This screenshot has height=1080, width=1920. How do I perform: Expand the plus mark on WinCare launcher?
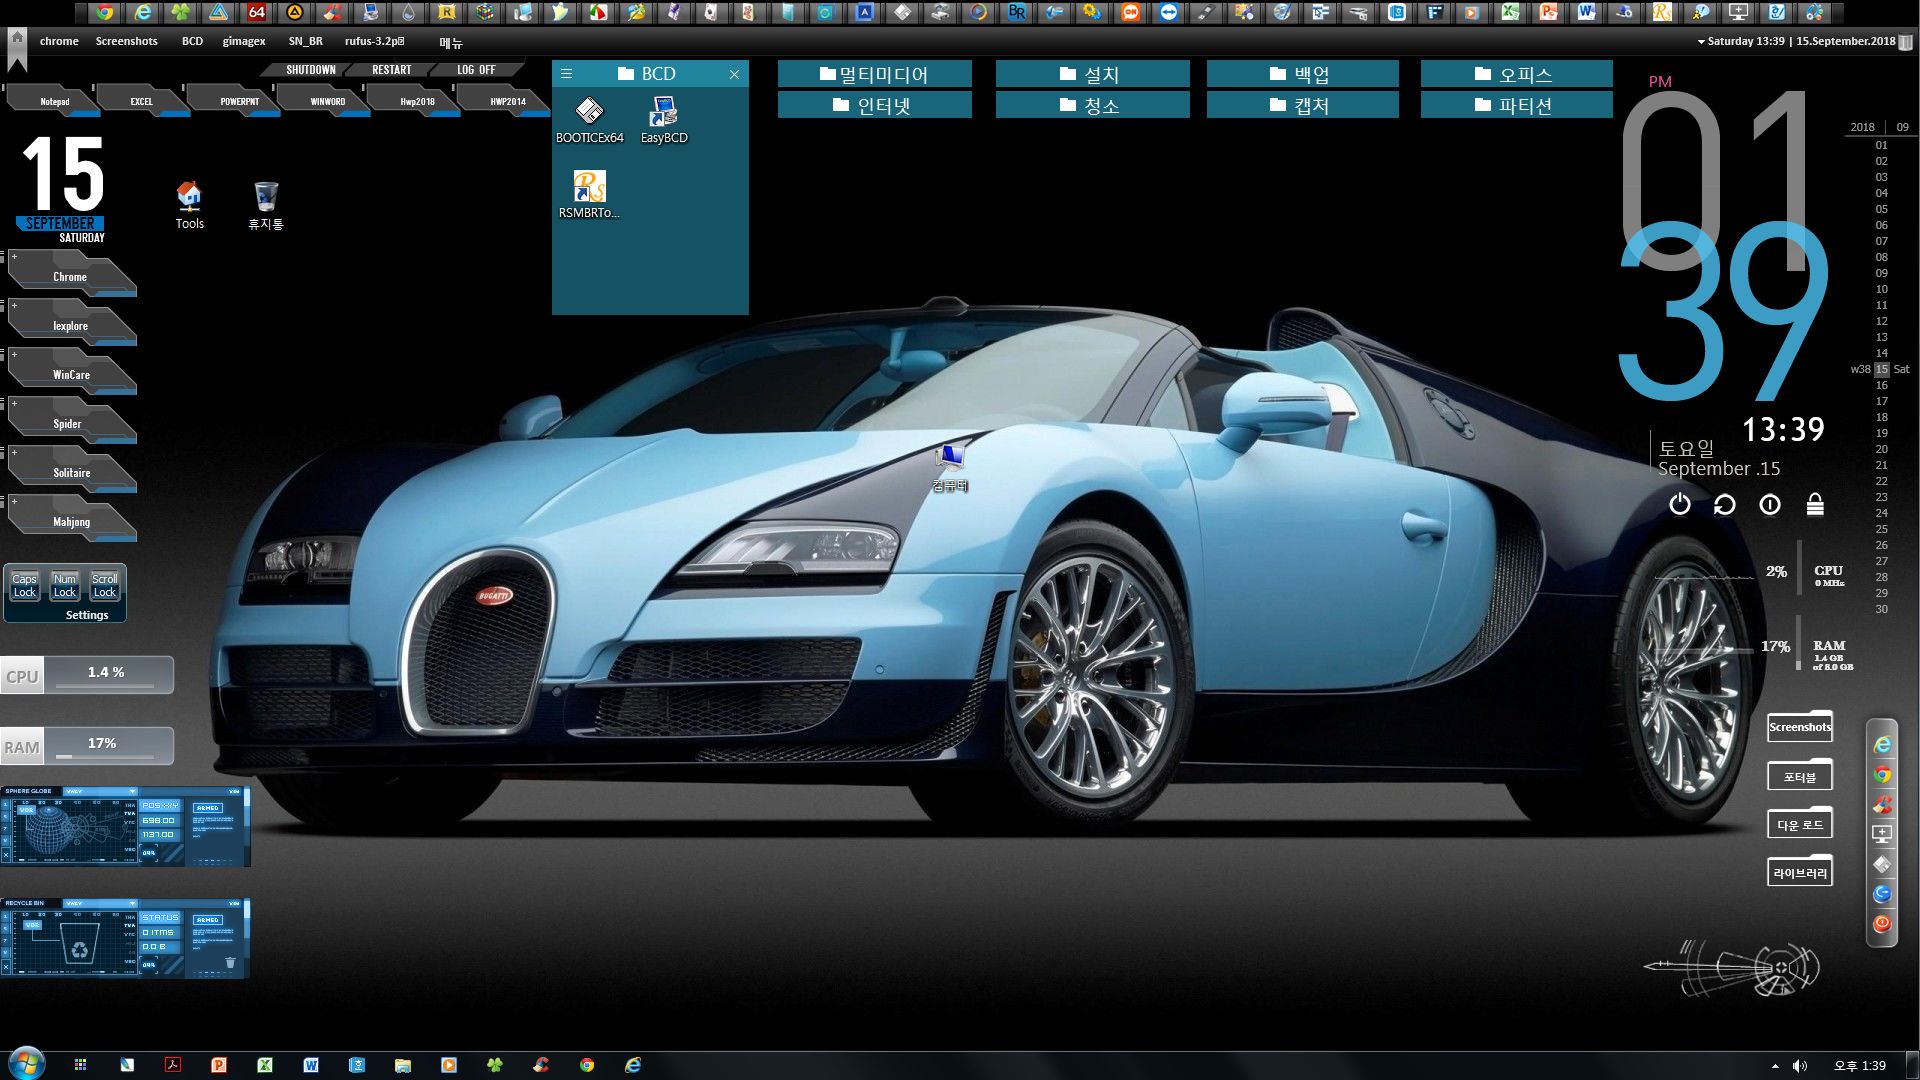click(14, 355)
